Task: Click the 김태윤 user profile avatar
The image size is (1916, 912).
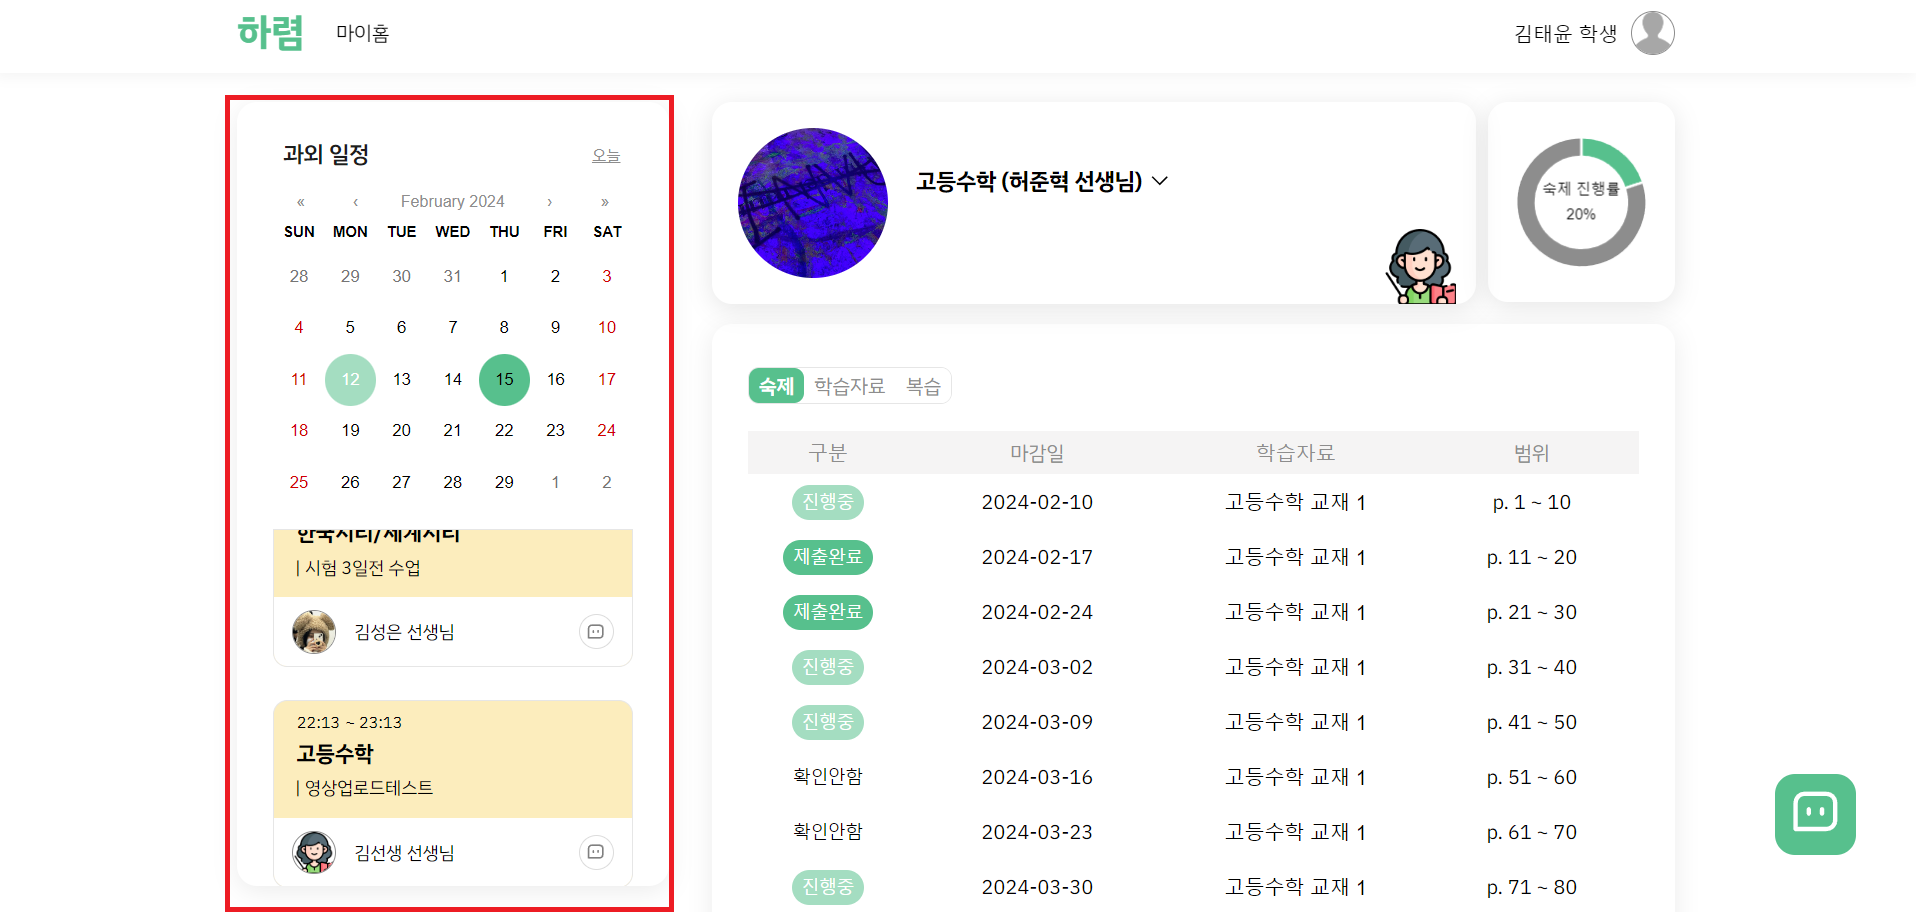Action: coord(1652,33)
